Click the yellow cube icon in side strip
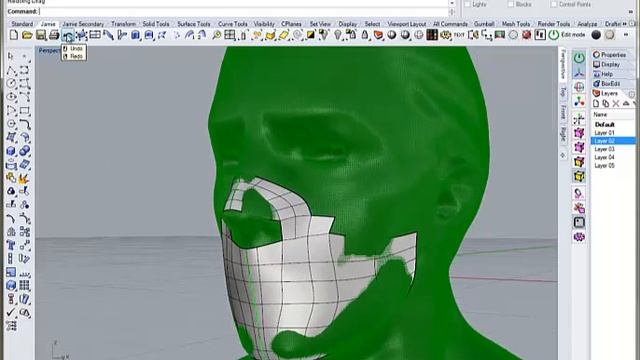 point(579,176)
